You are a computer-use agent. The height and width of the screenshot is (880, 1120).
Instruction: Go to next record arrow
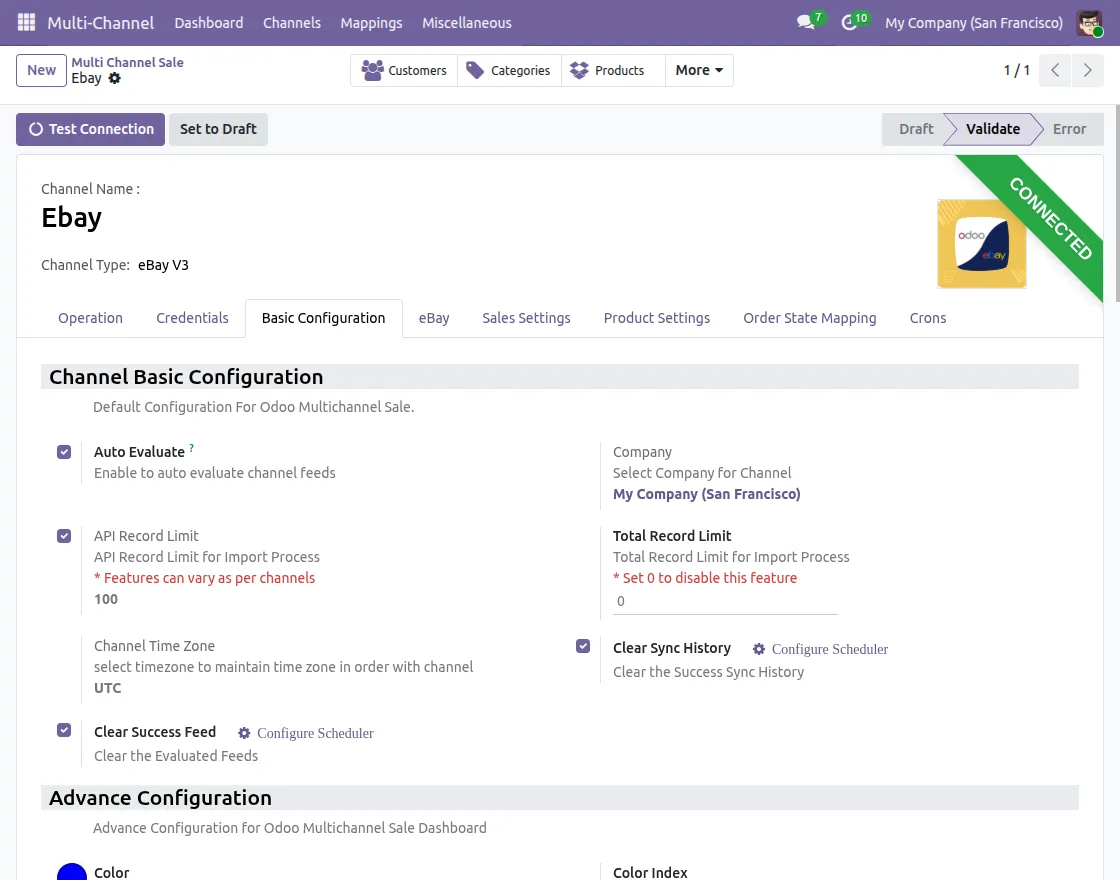pyautogui.click(x=1087, y=70)
